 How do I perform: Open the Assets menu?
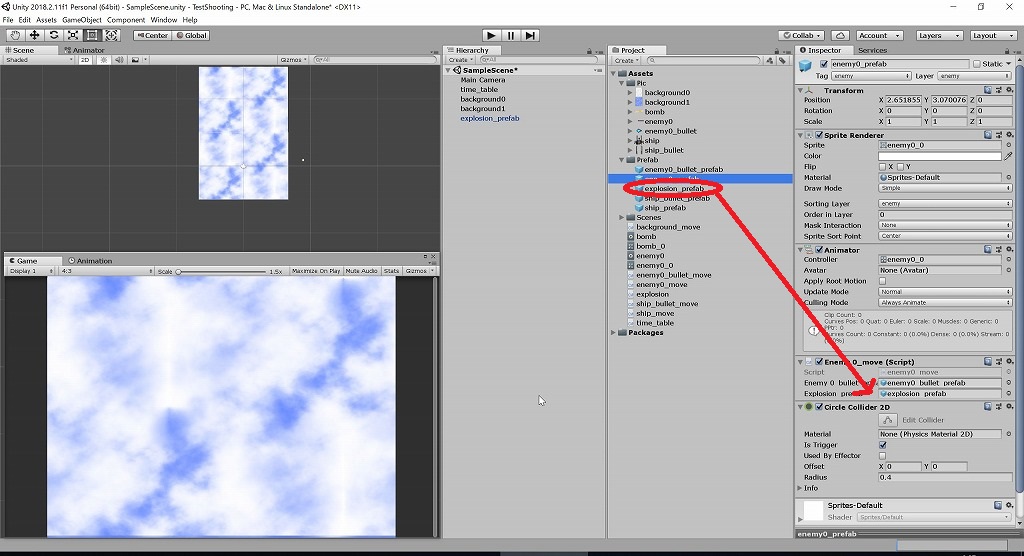click(x=46, y=20)
